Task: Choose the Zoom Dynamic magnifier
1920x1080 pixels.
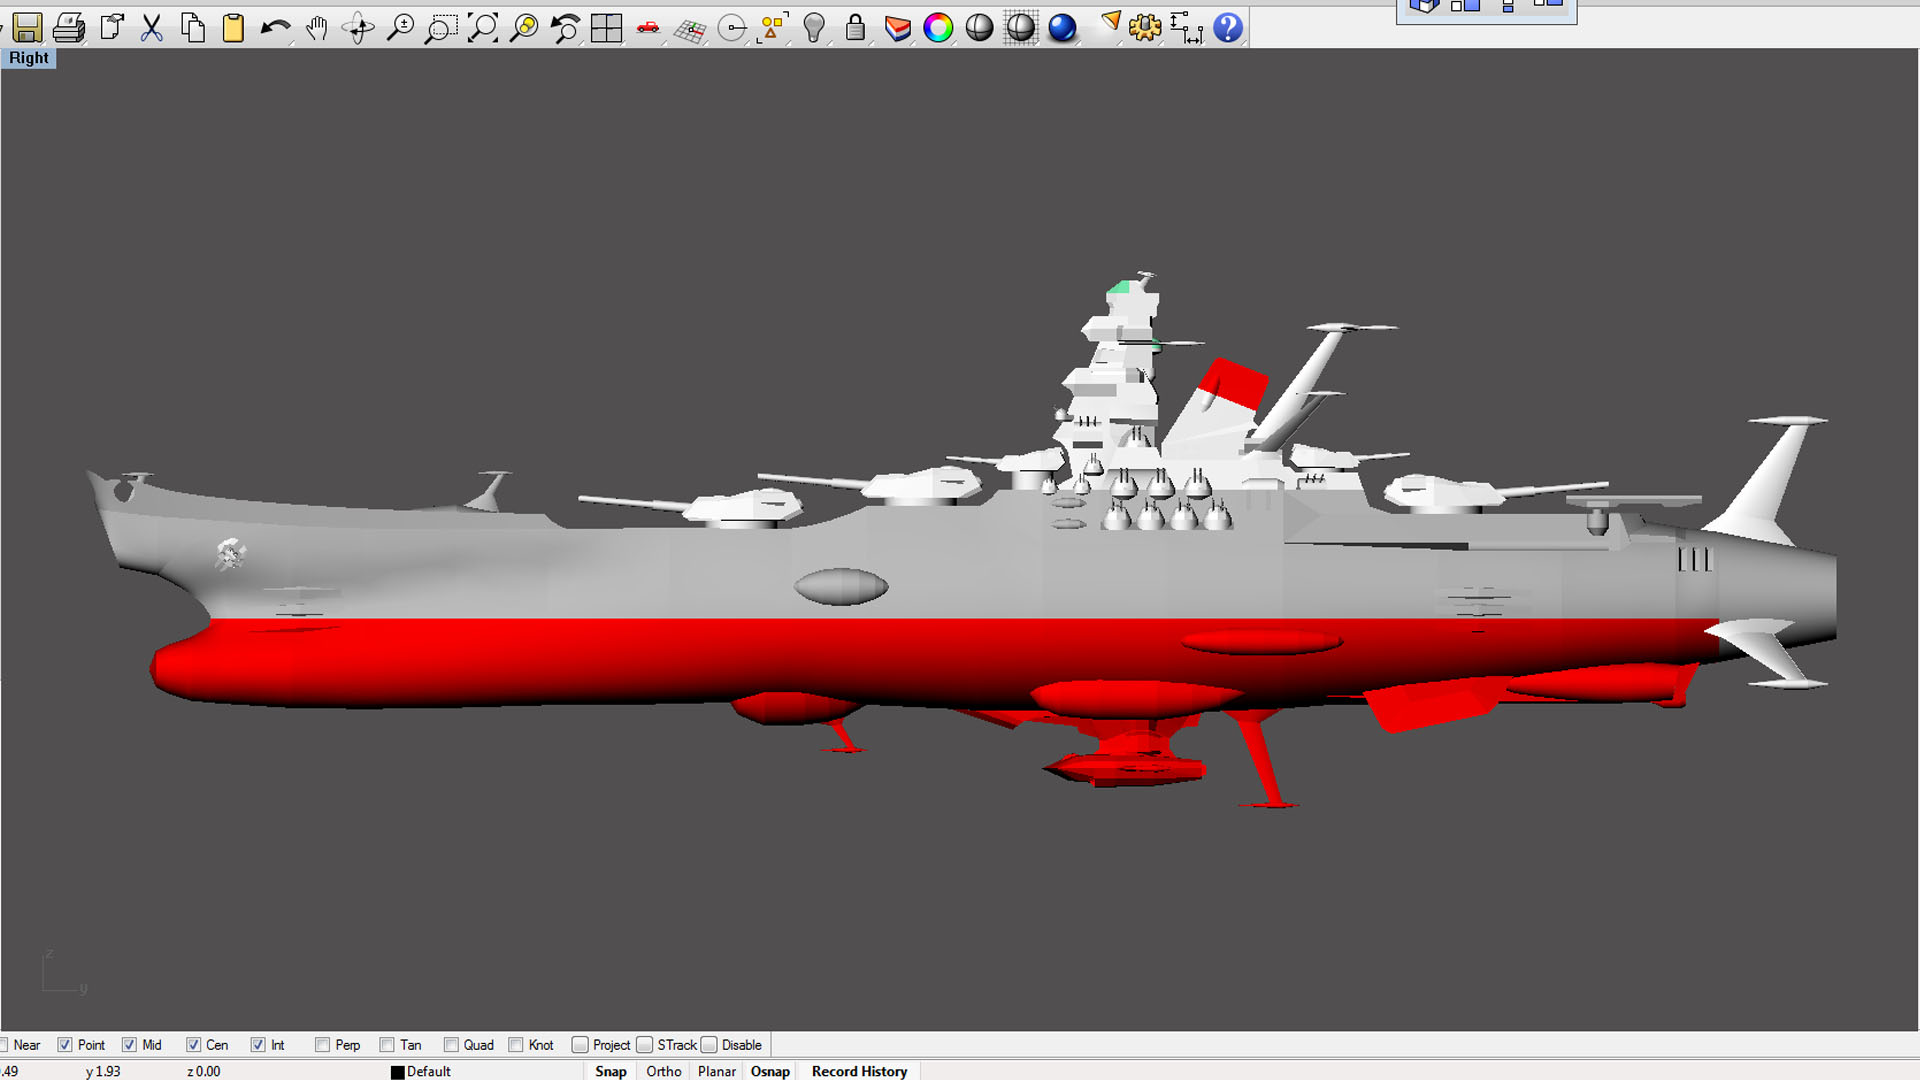Action: (400, 27)
